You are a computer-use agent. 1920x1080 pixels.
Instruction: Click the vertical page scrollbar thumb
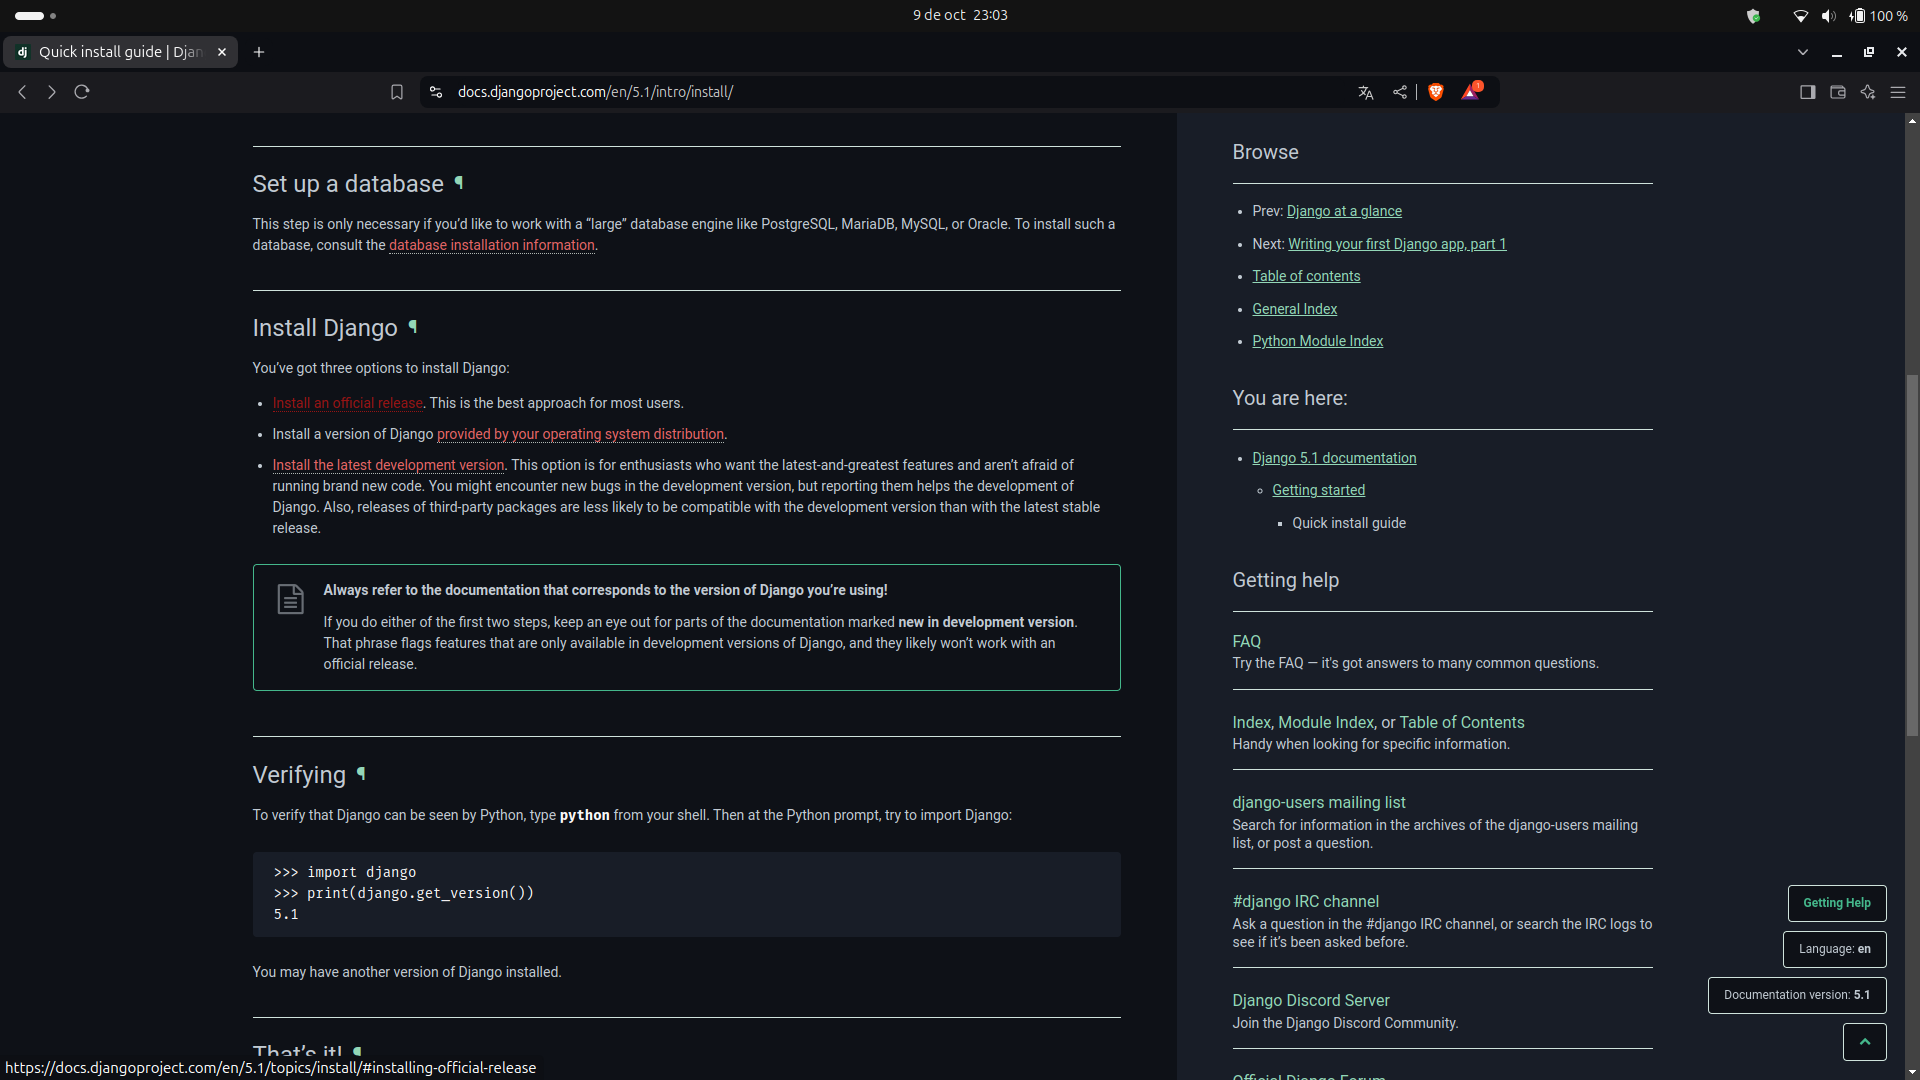(x=1912, y=555)
